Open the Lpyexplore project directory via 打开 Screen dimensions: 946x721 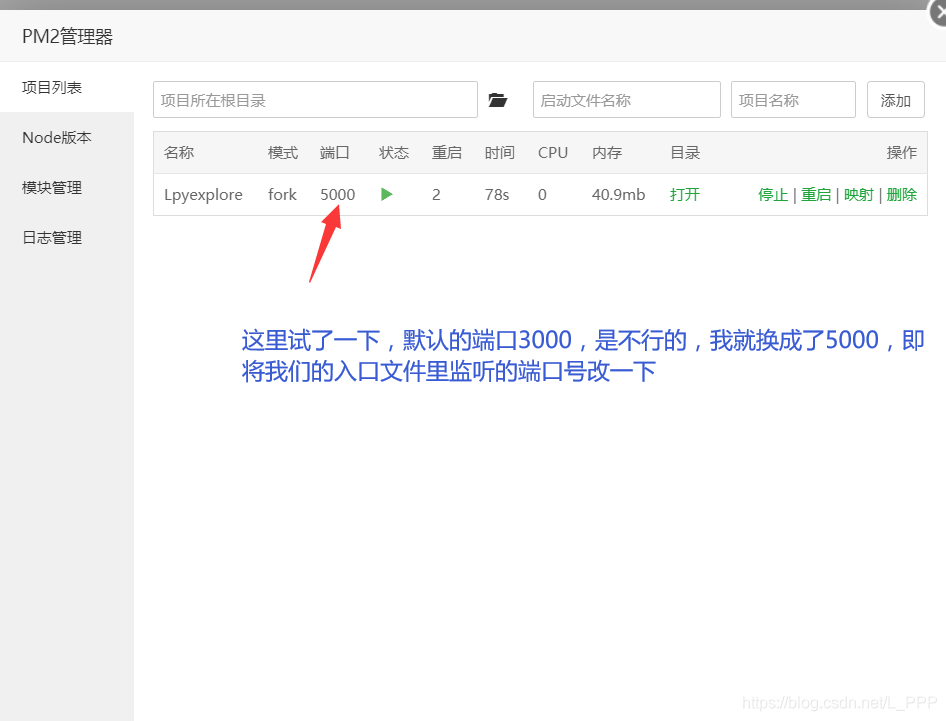684,195
